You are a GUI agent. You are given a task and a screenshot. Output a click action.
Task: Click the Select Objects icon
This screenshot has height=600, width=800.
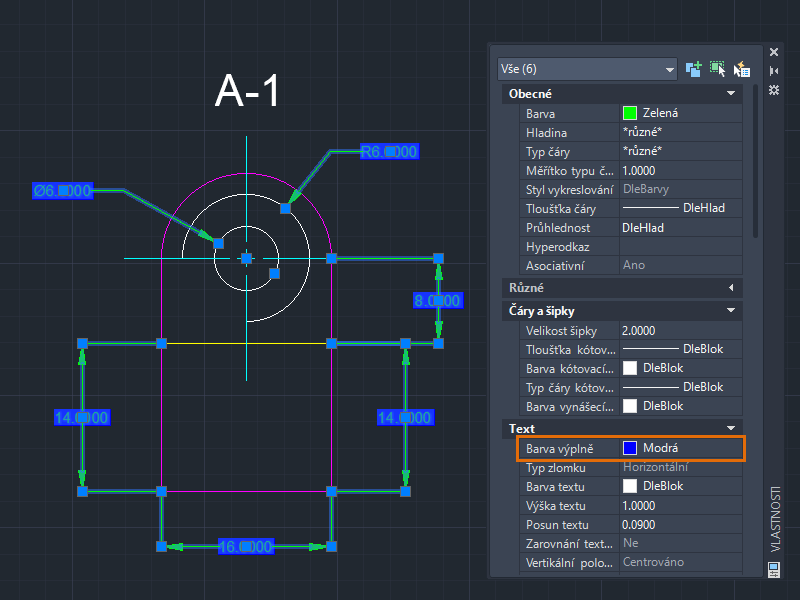718,69
